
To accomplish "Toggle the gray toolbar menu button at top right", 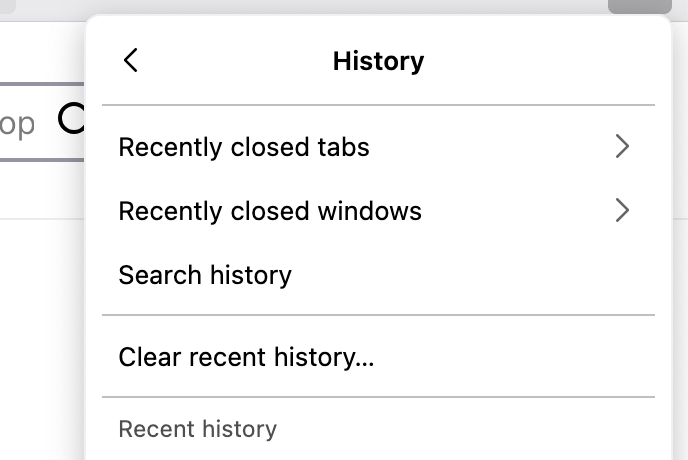I will pos(640,6).
